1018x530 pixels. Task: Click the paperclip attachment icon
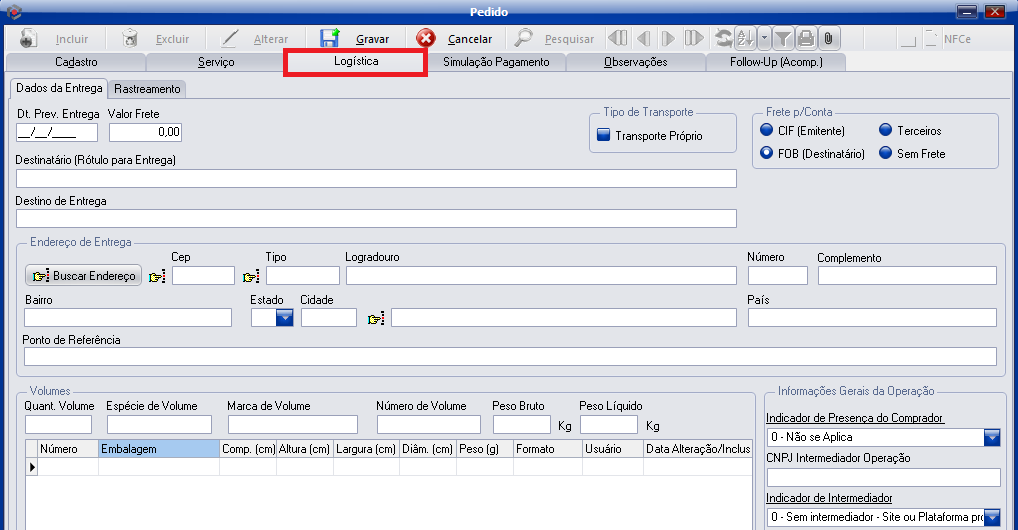tap(827, 39)
